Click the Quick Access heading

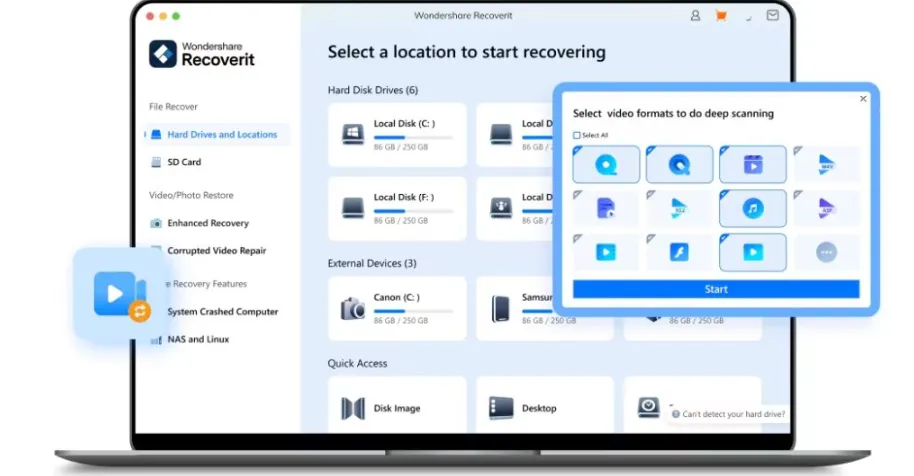click(357, 364)
